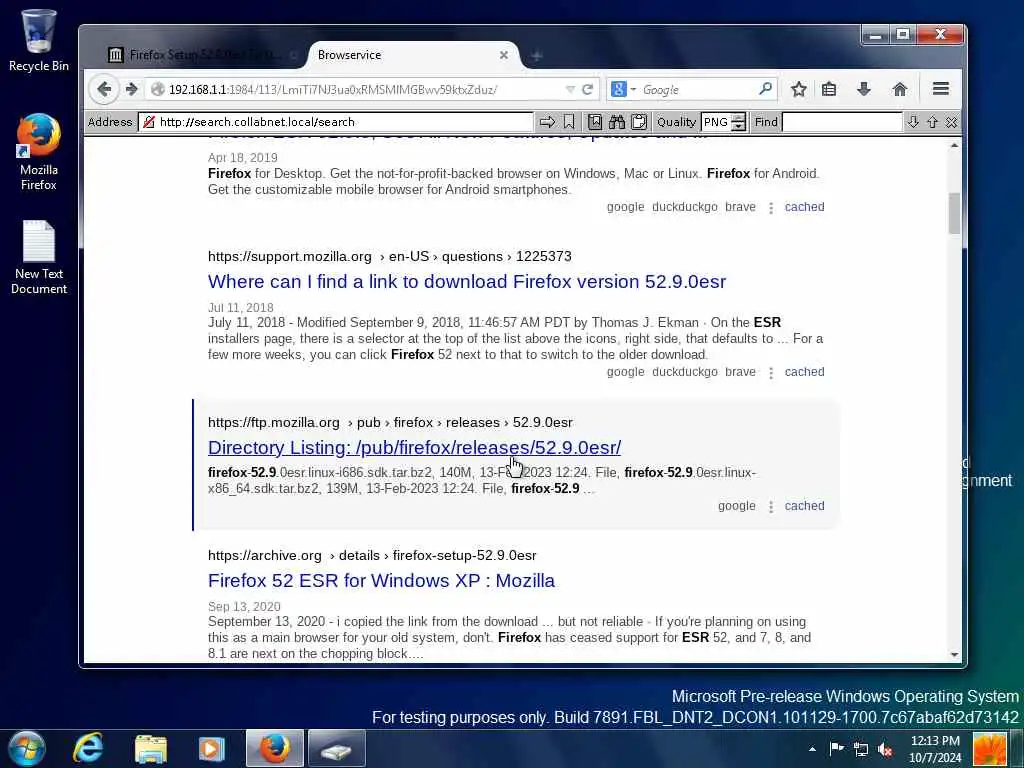Click the magnifier icon in the Google search box
1024x768 pixels.
click(765, 89)
